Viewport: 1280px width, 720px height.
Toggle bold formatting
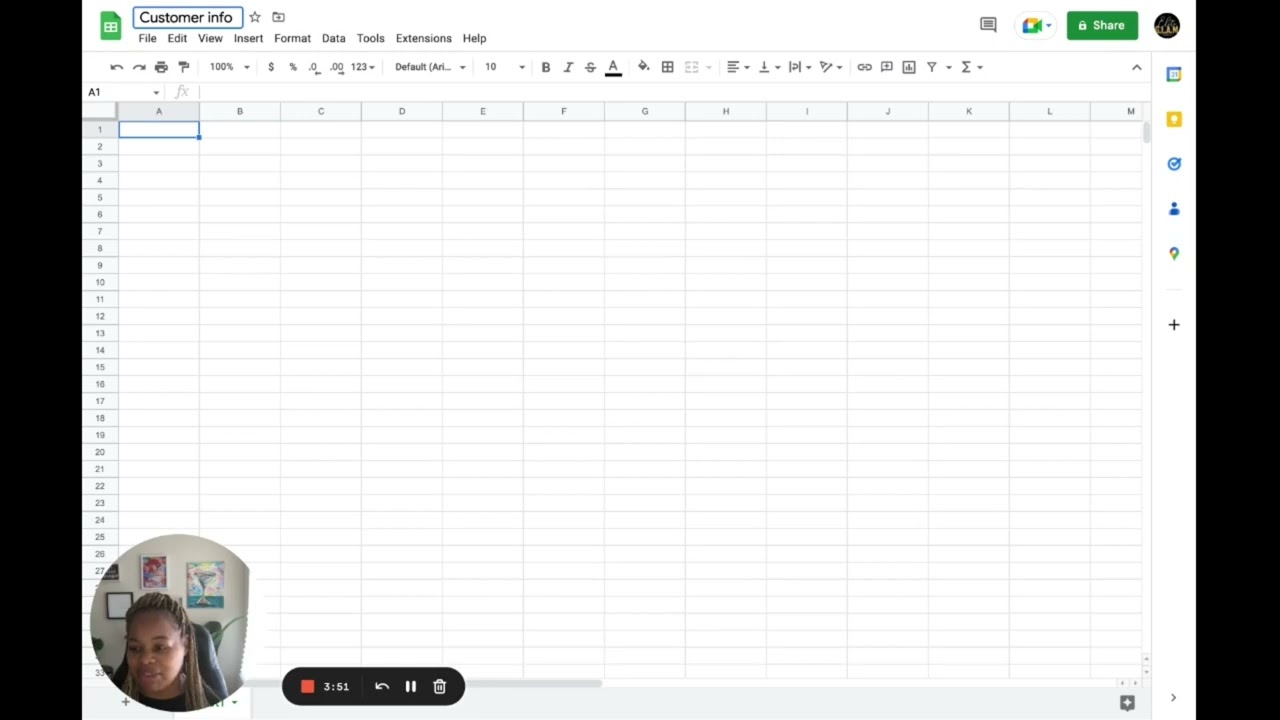(546, 67)
